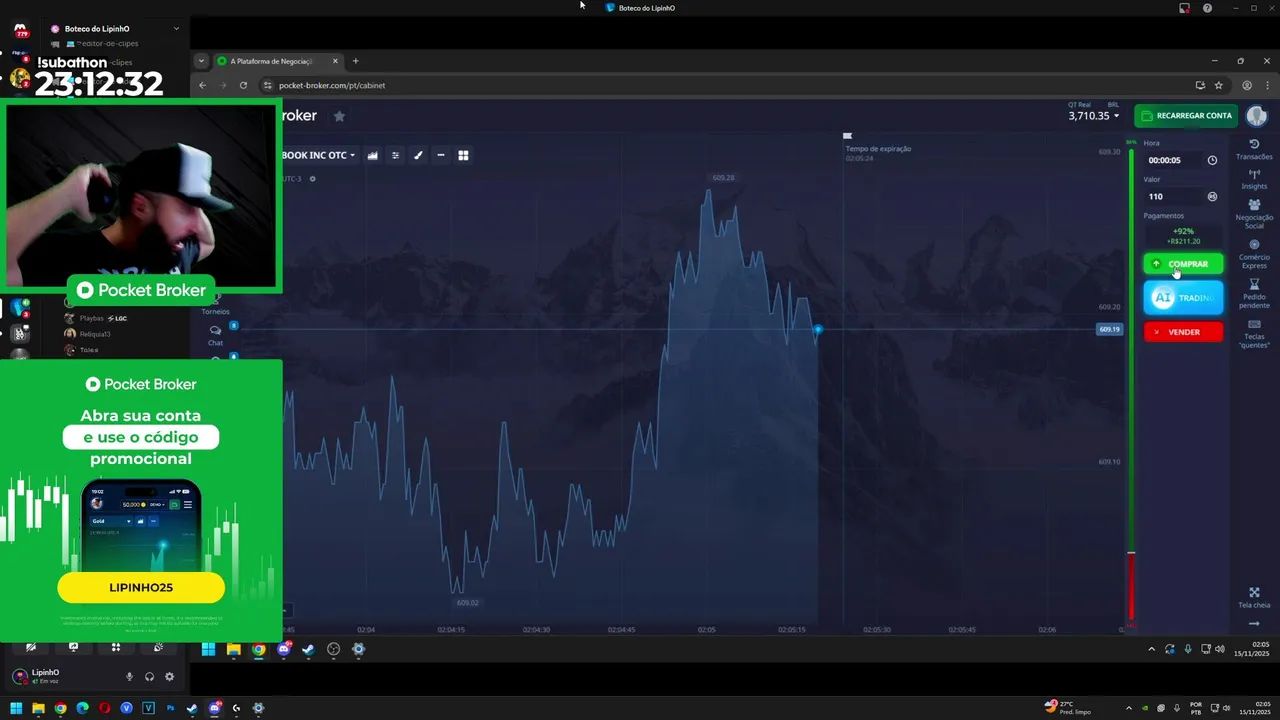This screenshot has width=1280, height=720.
Task: Open Comércio Express panel
Action: [1254, 254]
